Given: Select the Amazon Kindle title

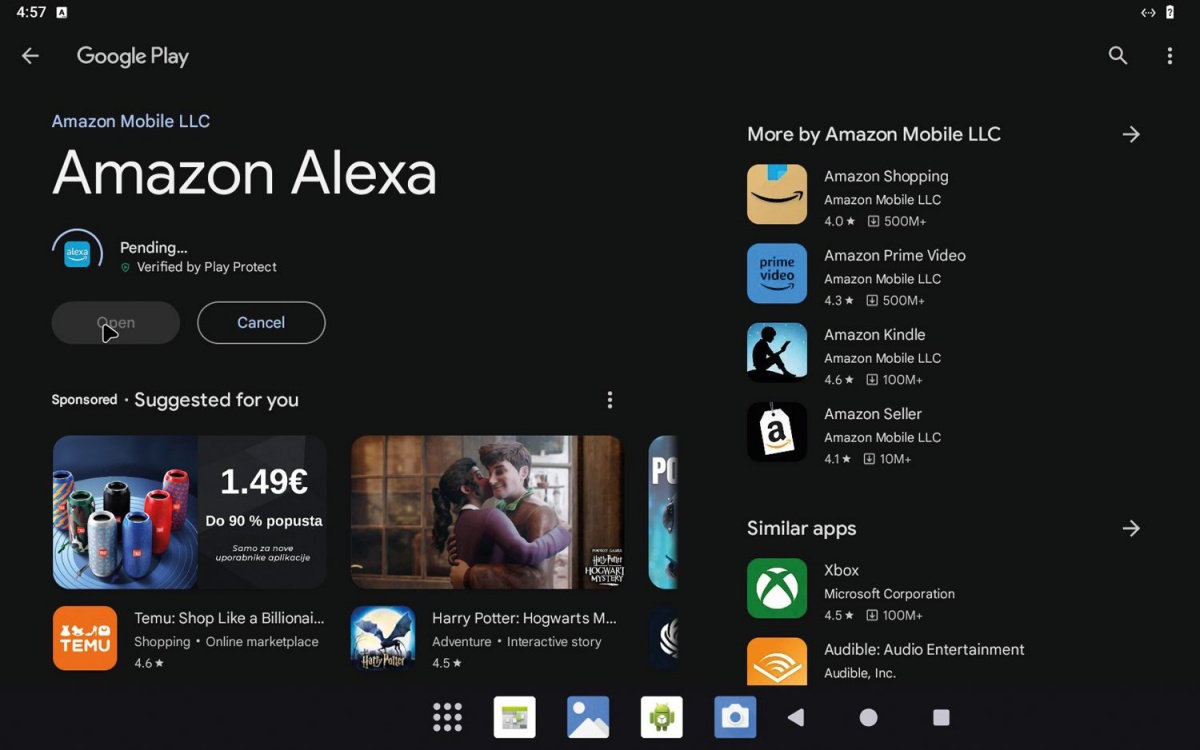Looking at the screenshot, I should click(875, 334).
